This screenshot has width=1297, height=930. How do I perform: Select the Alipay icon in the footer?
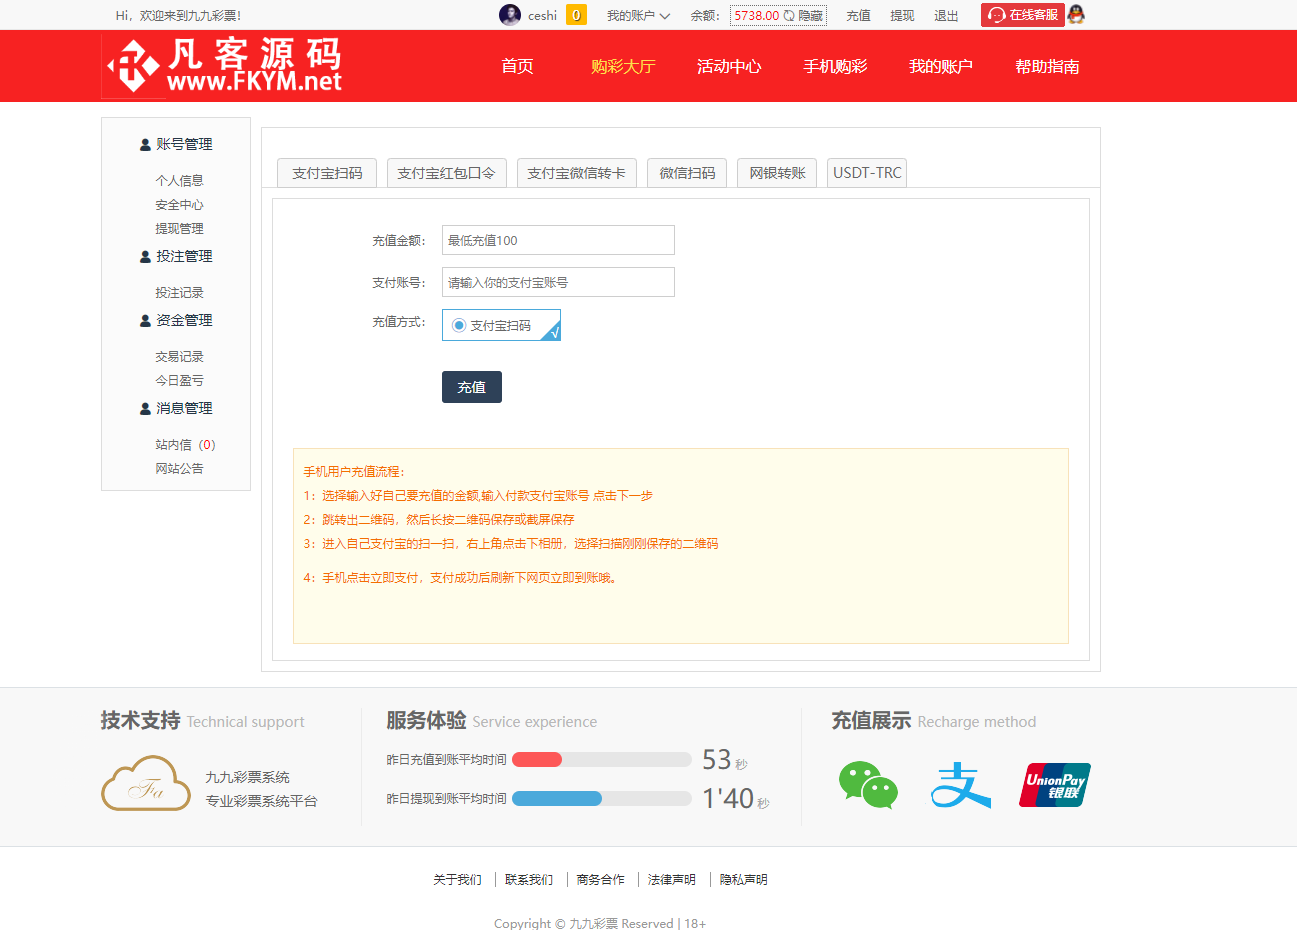(x=960, y=786)
